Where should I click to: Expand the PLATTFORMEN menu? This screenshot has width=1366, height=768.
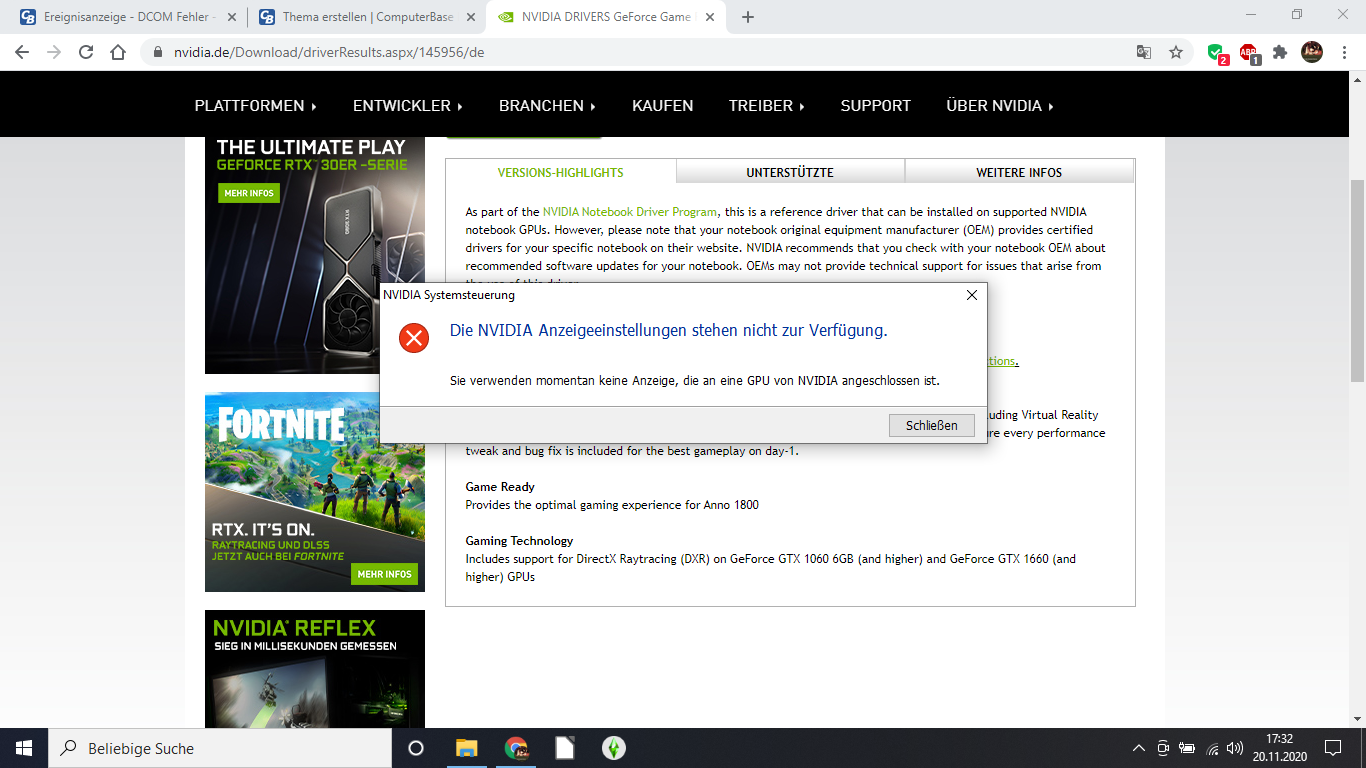pos(256,105)
